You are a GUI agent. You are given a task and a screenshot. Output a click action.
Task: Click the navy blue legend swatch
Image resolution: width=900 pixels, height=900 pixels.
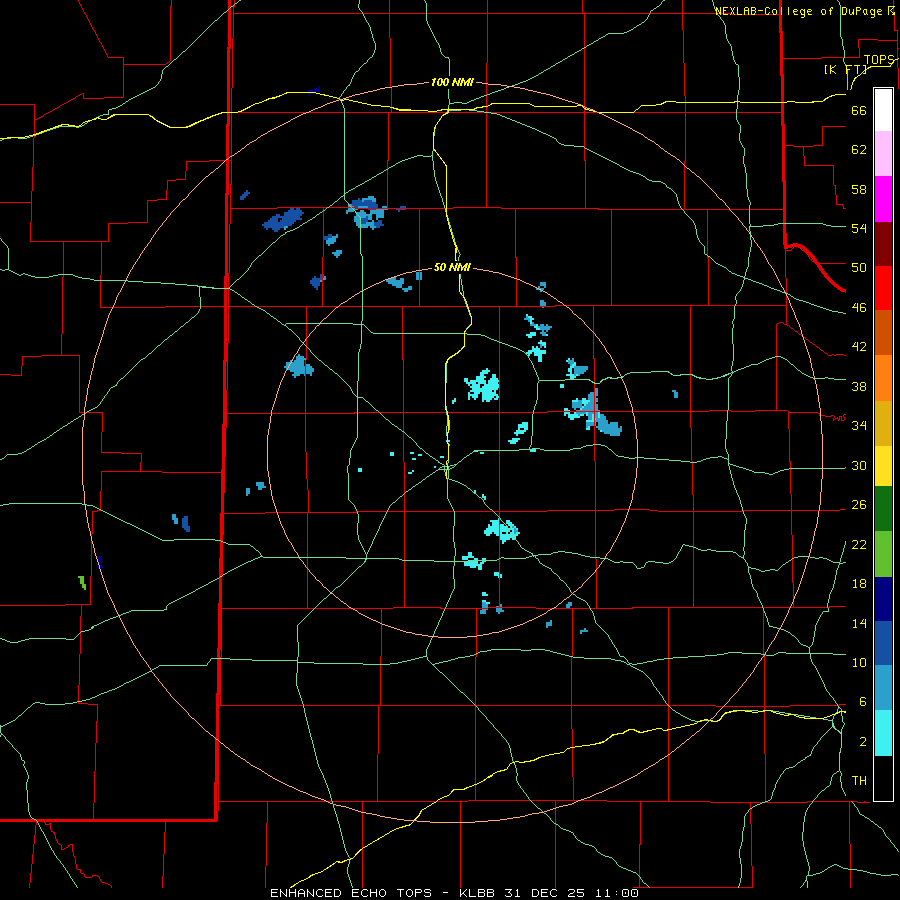[x=883, y=599]
